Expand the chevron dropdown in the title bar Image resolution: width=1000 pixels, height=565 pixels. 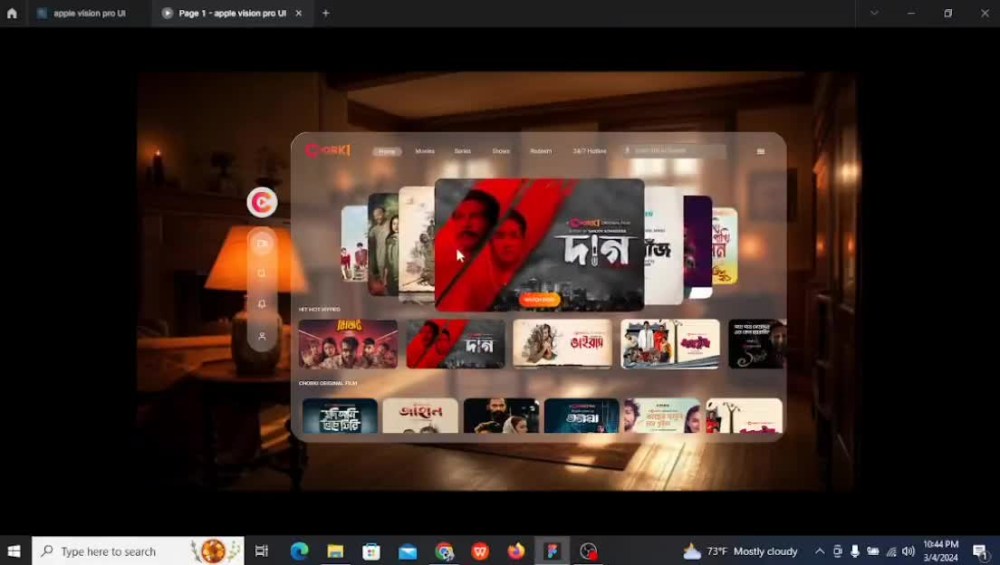pos(874,13)
